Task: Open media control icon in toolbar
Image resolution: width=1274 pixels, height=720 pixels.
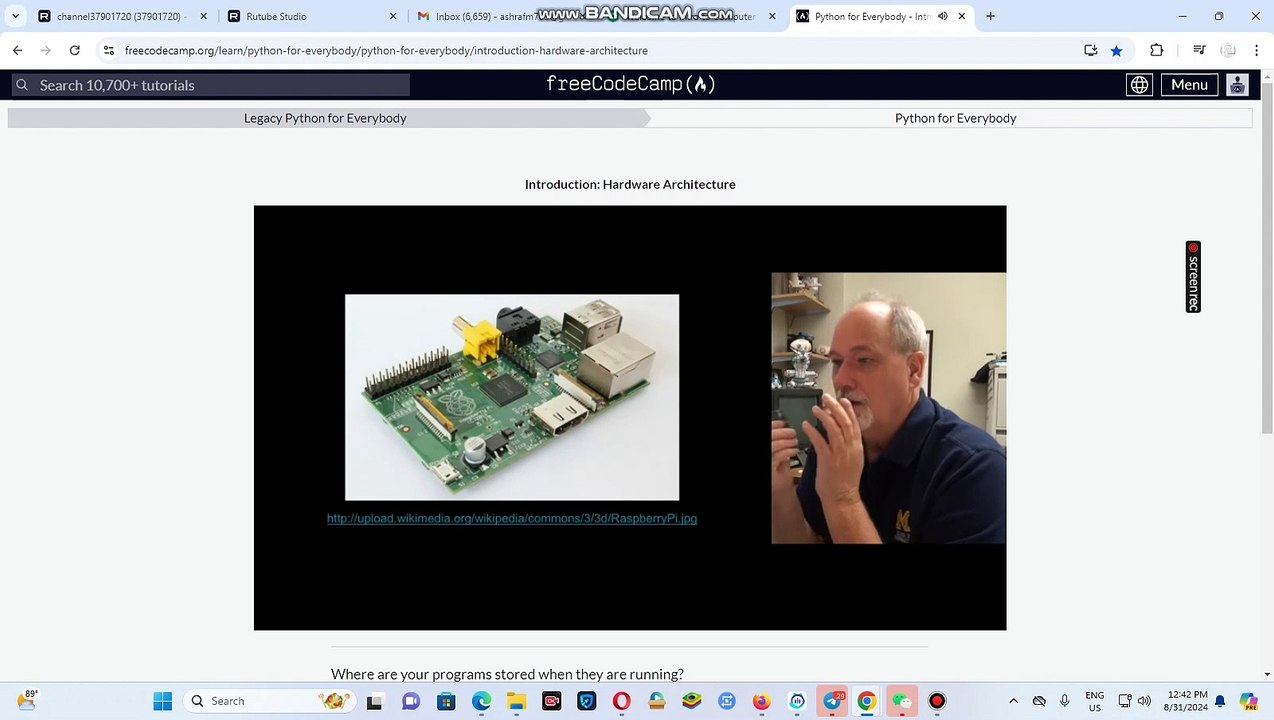Action: [x=1198, y=50]
